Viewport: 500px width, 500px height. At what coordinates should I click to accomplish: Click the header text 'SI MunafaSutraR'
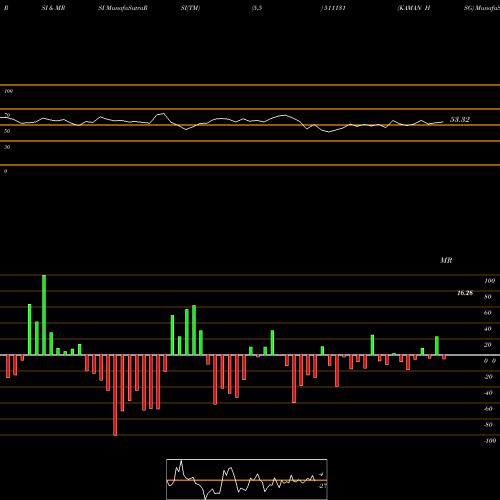123,8
